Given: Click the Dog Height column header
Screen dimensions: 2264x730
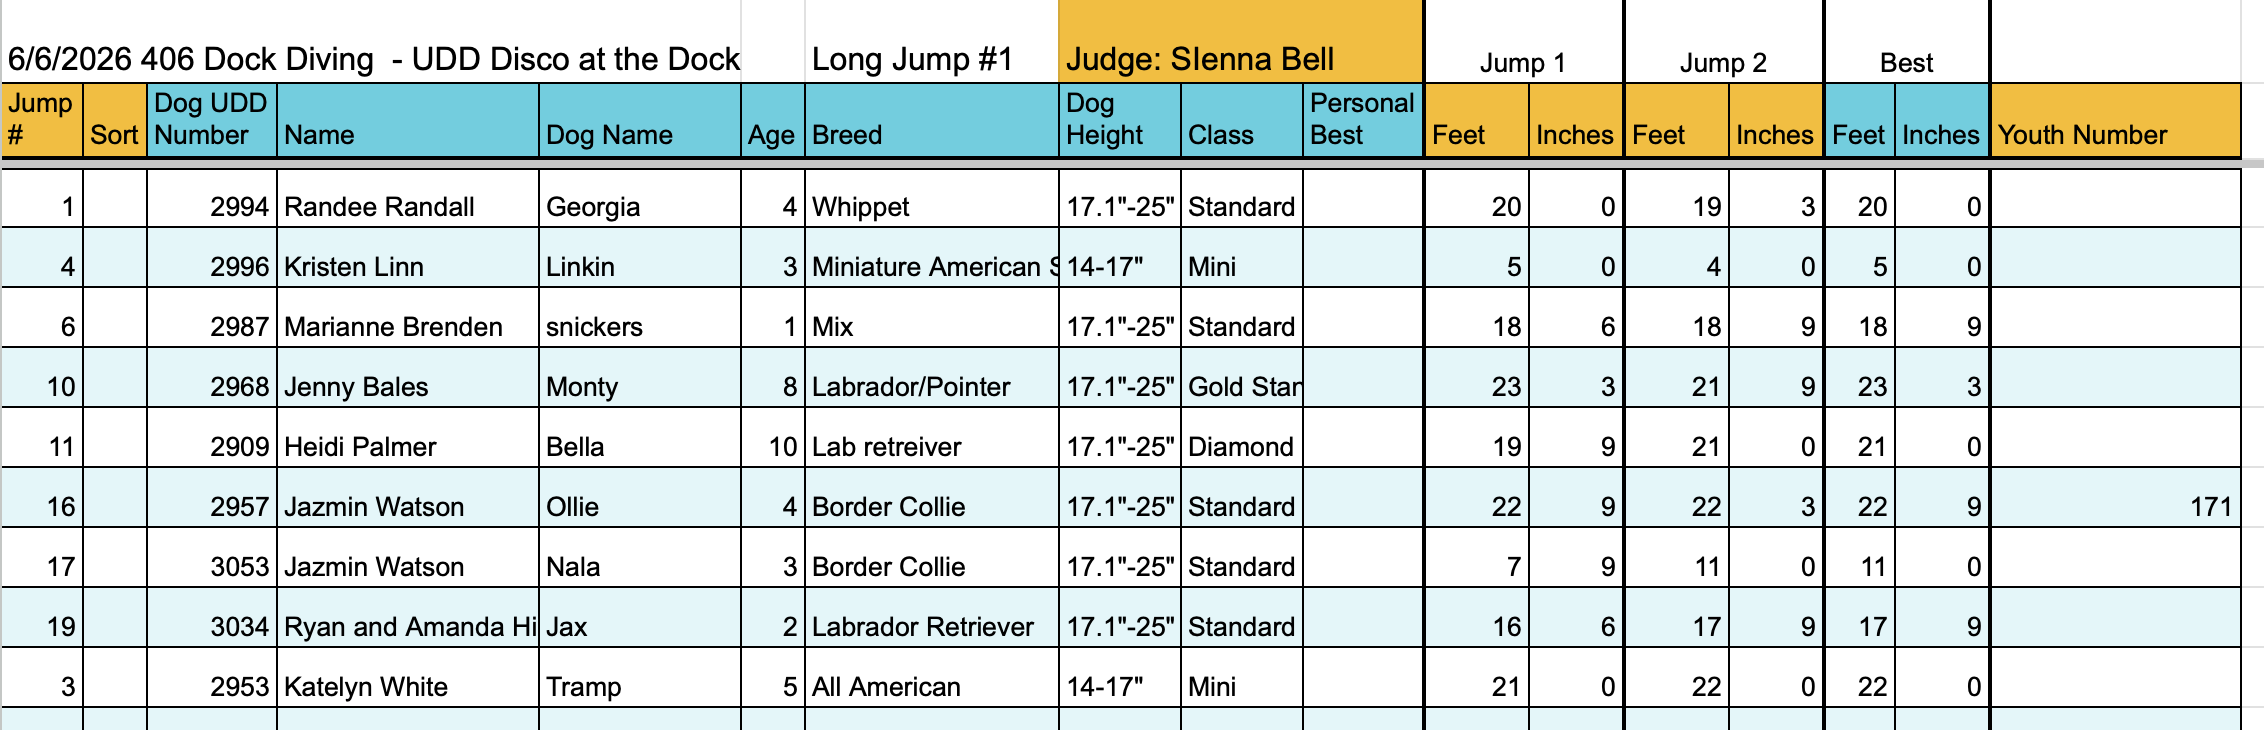Looking at the screenshot, I should pyautogui.click(x=1120, y=120).
